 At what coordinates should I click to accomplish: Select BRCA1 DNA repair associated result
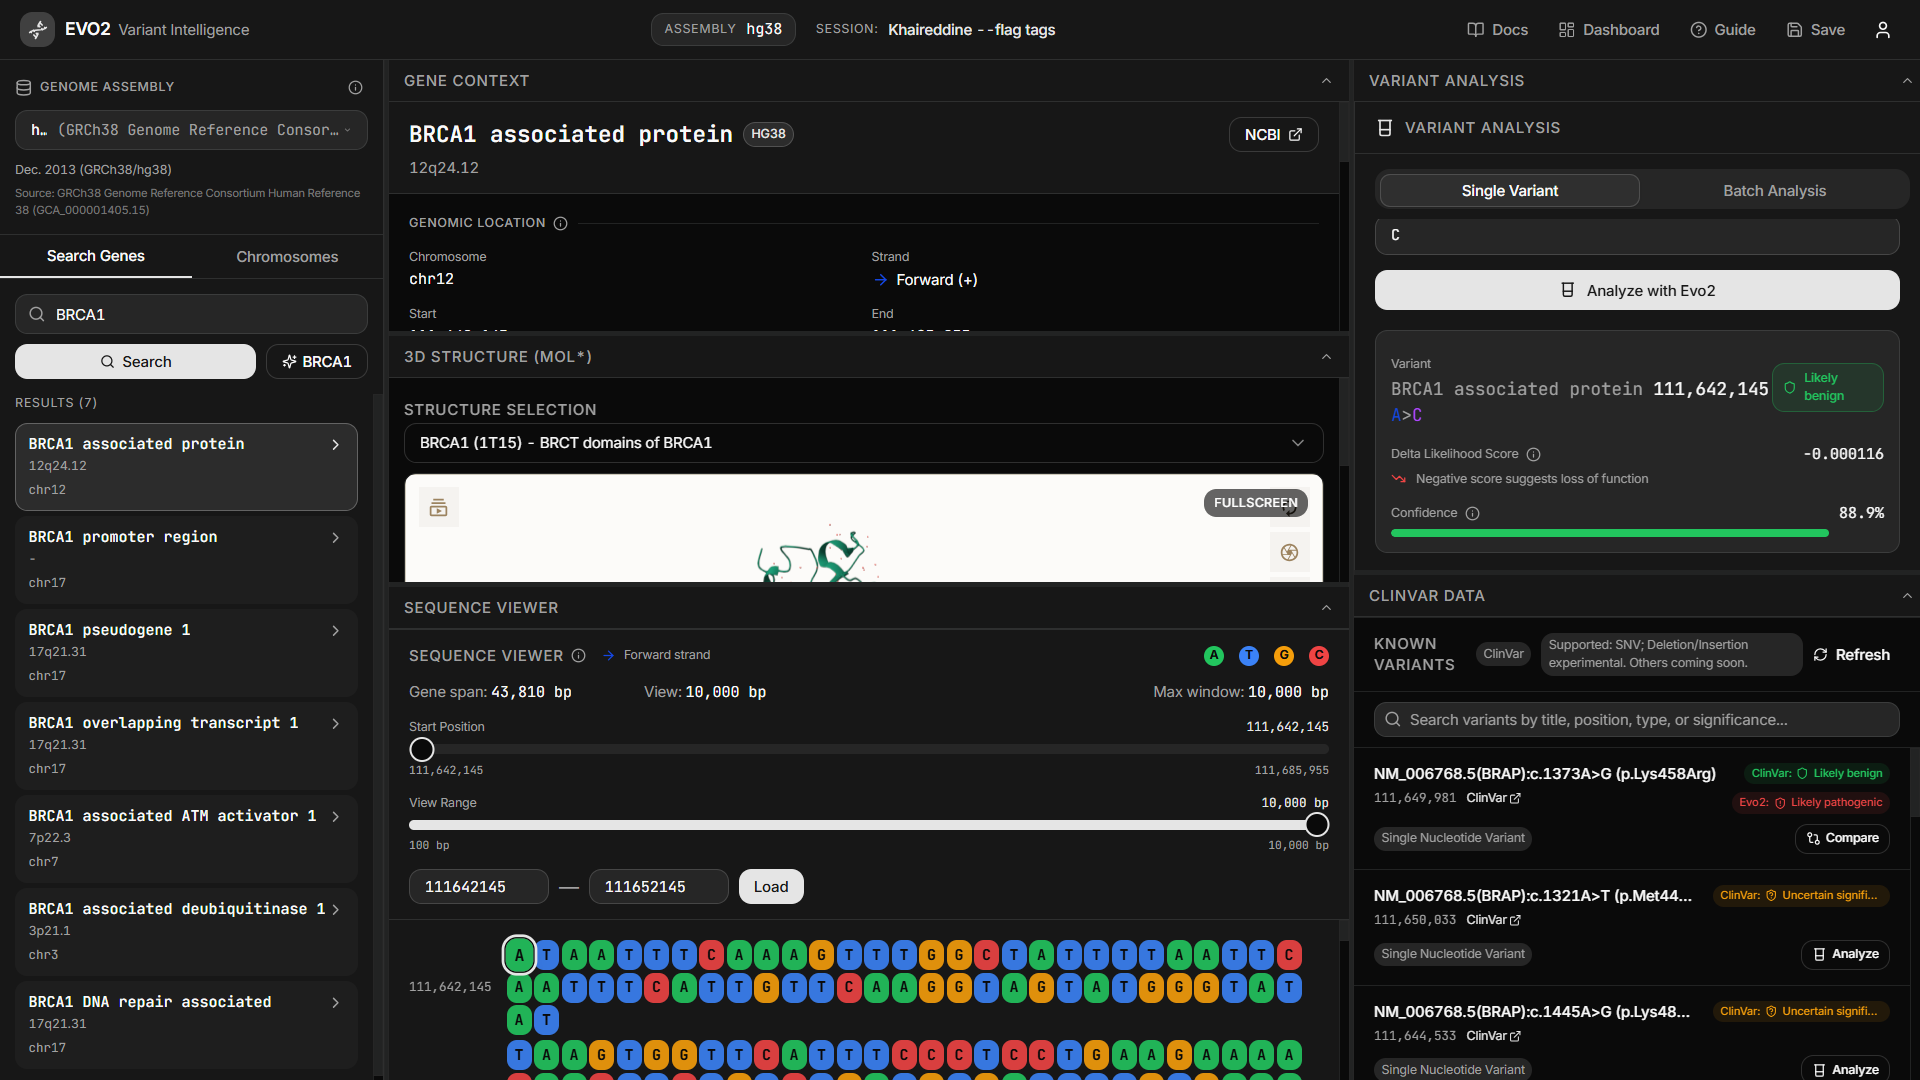tap(186, 1025)
